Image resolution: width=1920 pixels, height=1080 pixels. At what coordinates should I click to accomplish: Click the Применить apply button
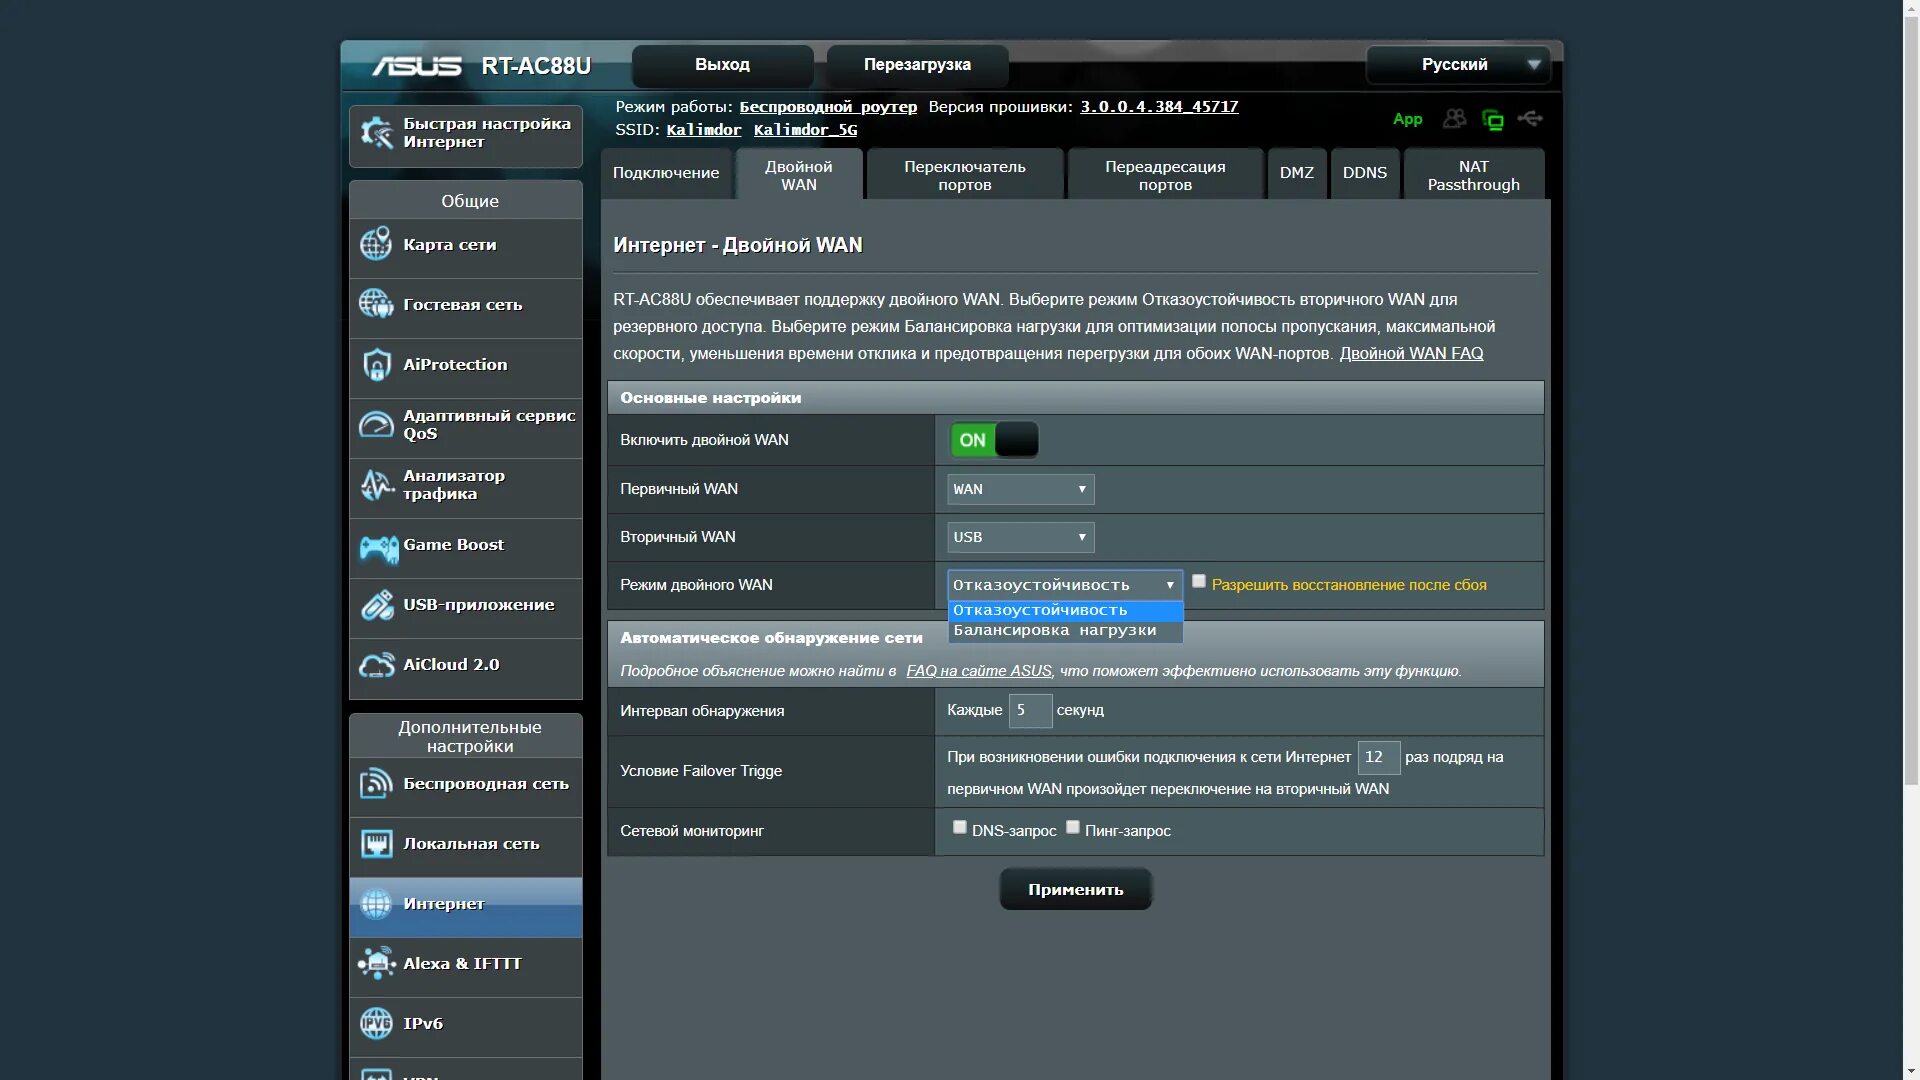tap(1076, 889)
